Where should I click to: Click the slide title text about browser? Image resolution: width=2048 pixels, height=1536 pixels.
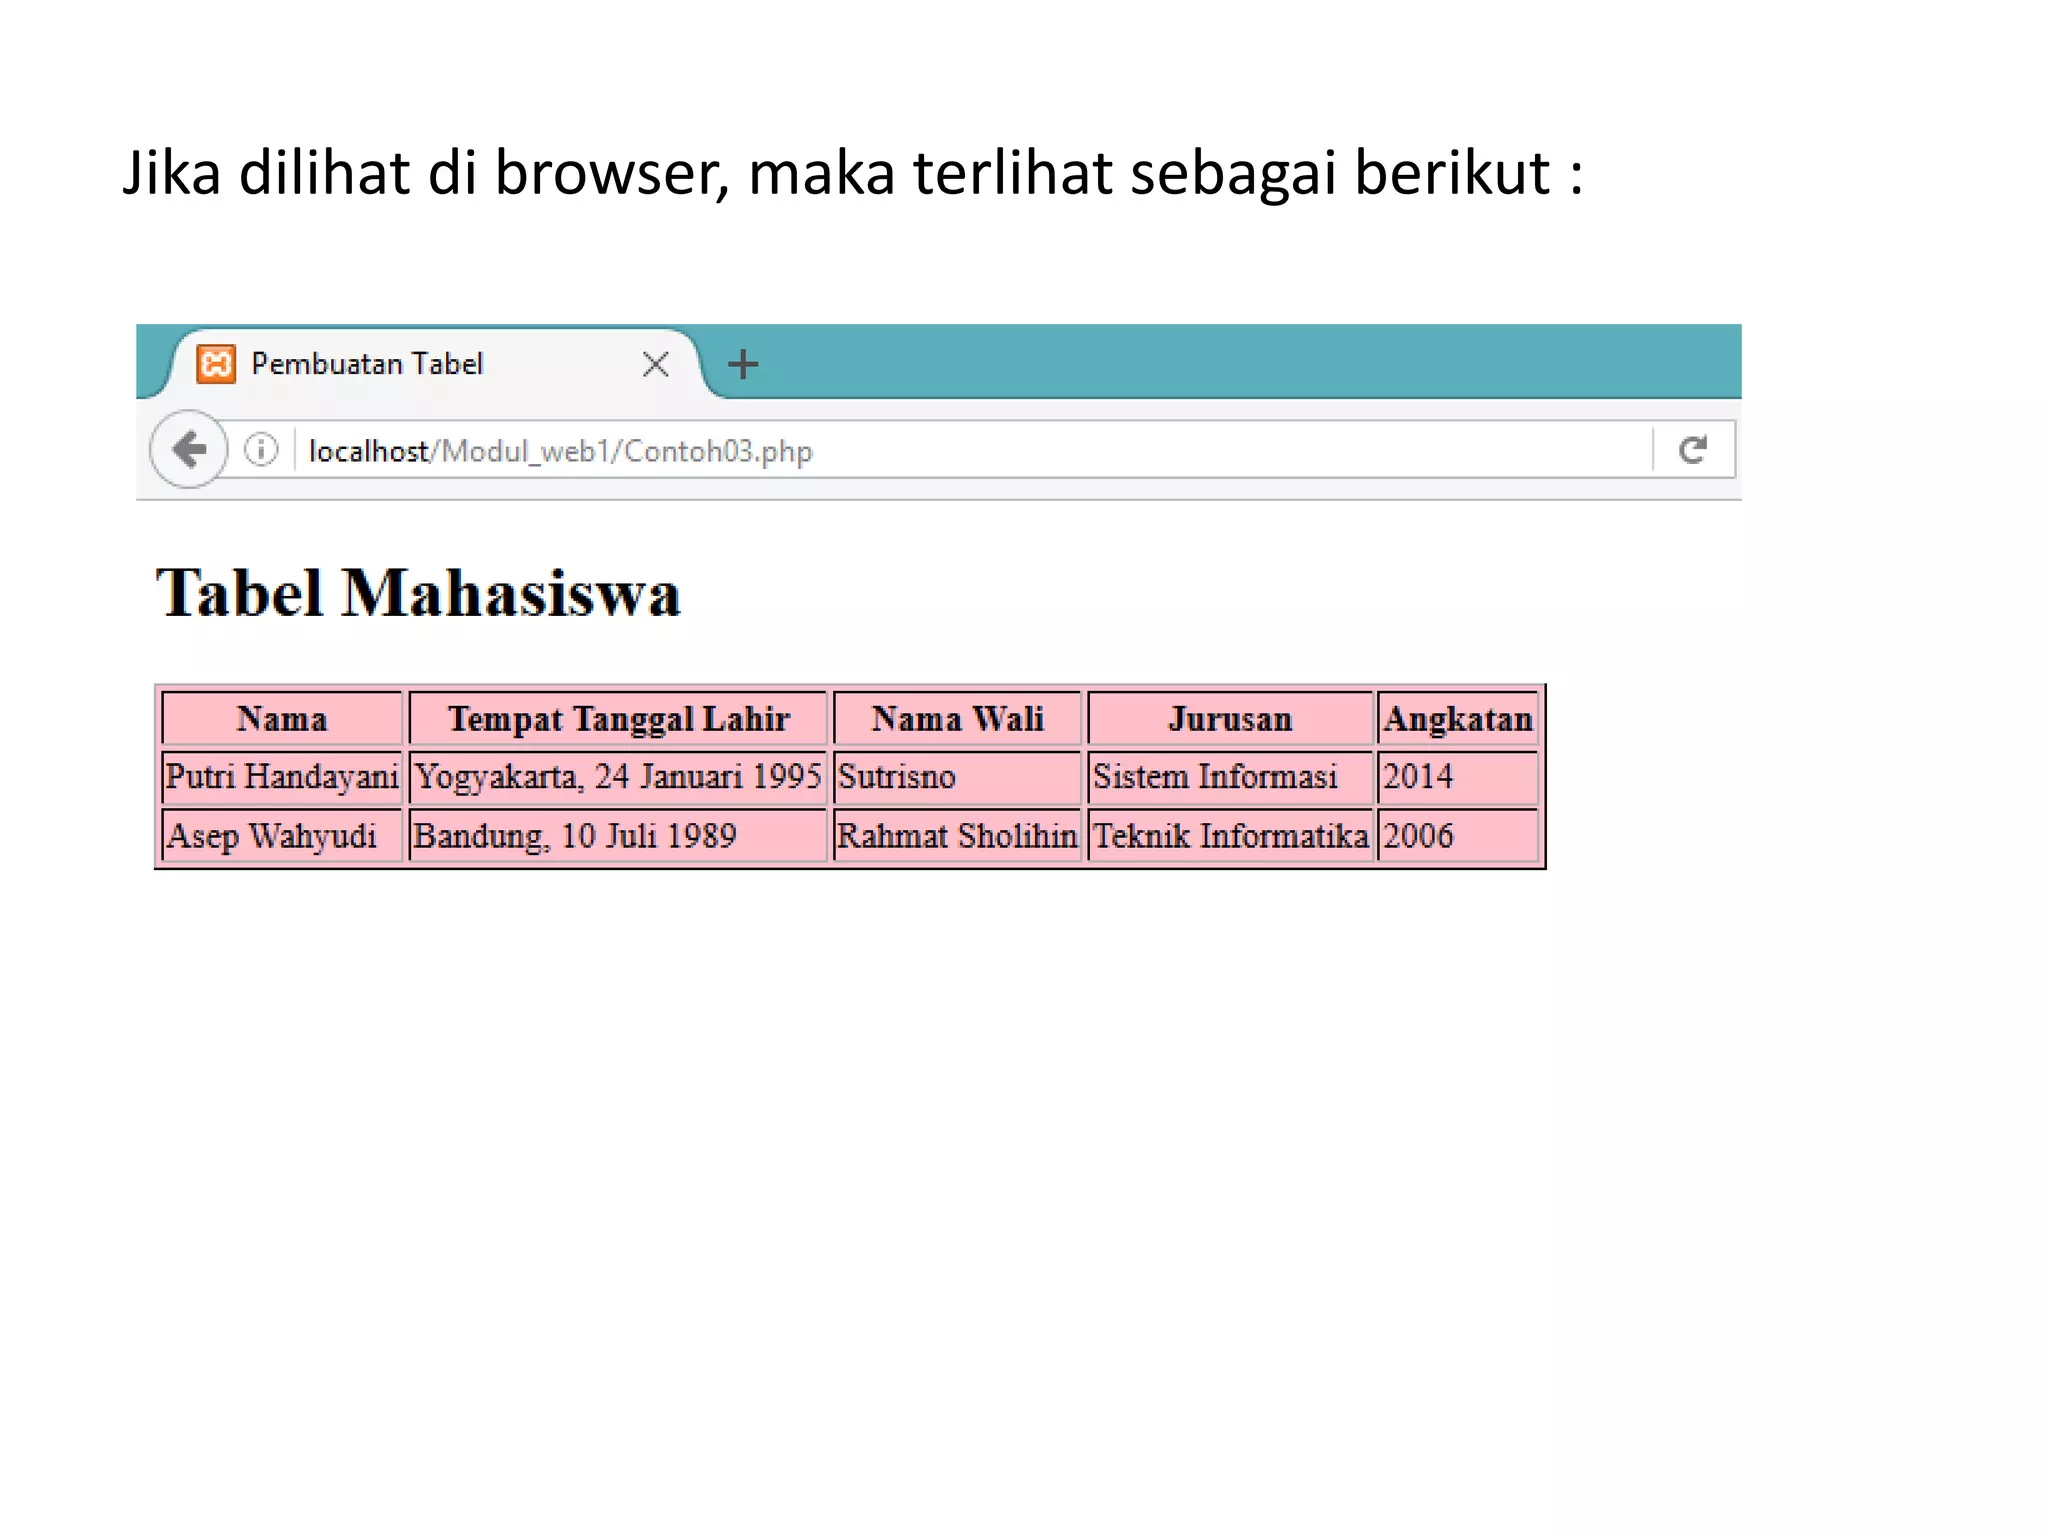click(x=853, y=174)
